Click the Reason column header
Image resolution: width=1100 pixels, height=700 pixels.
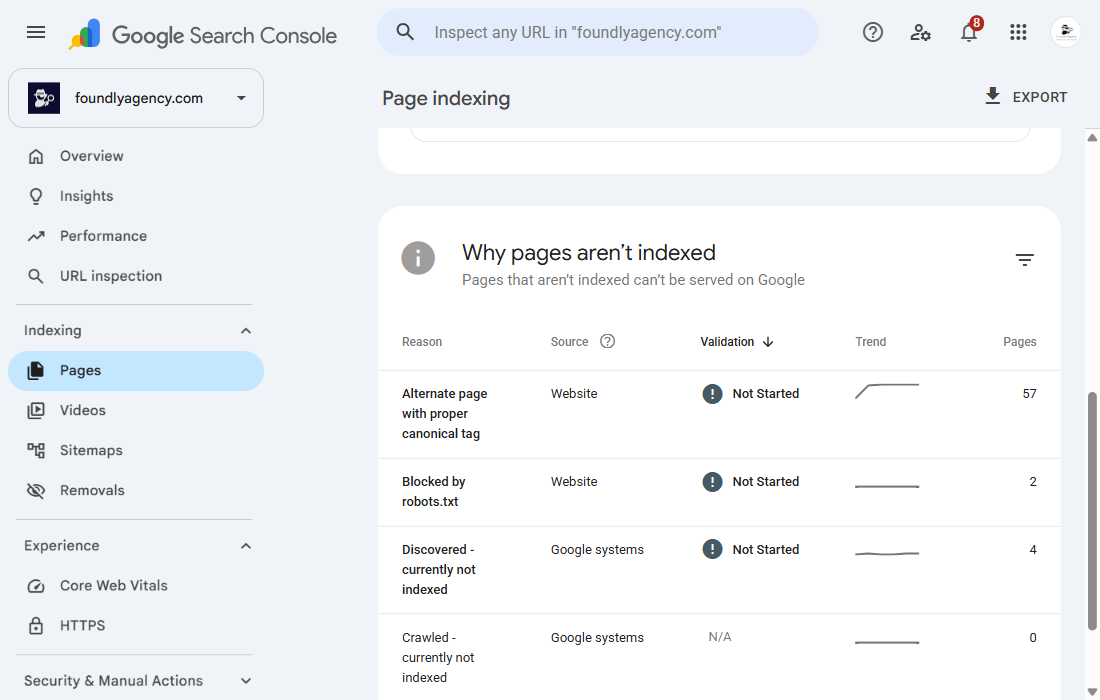click(422, 342)
